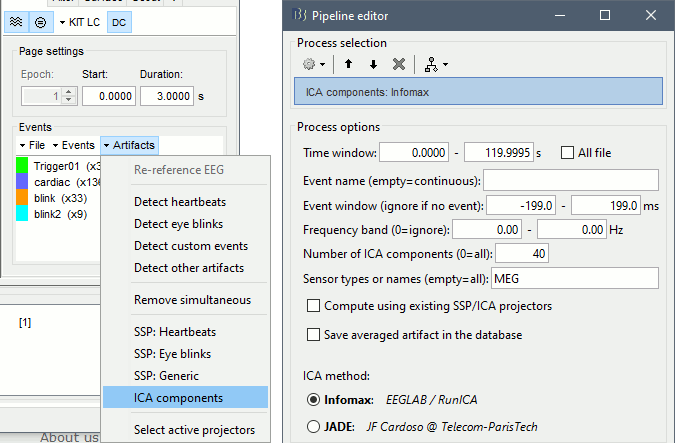Image resolution: width=675 pixels, height=443 pixels.
Task: Expand the KIT LC montage dropdown
Action: [80, 21]
